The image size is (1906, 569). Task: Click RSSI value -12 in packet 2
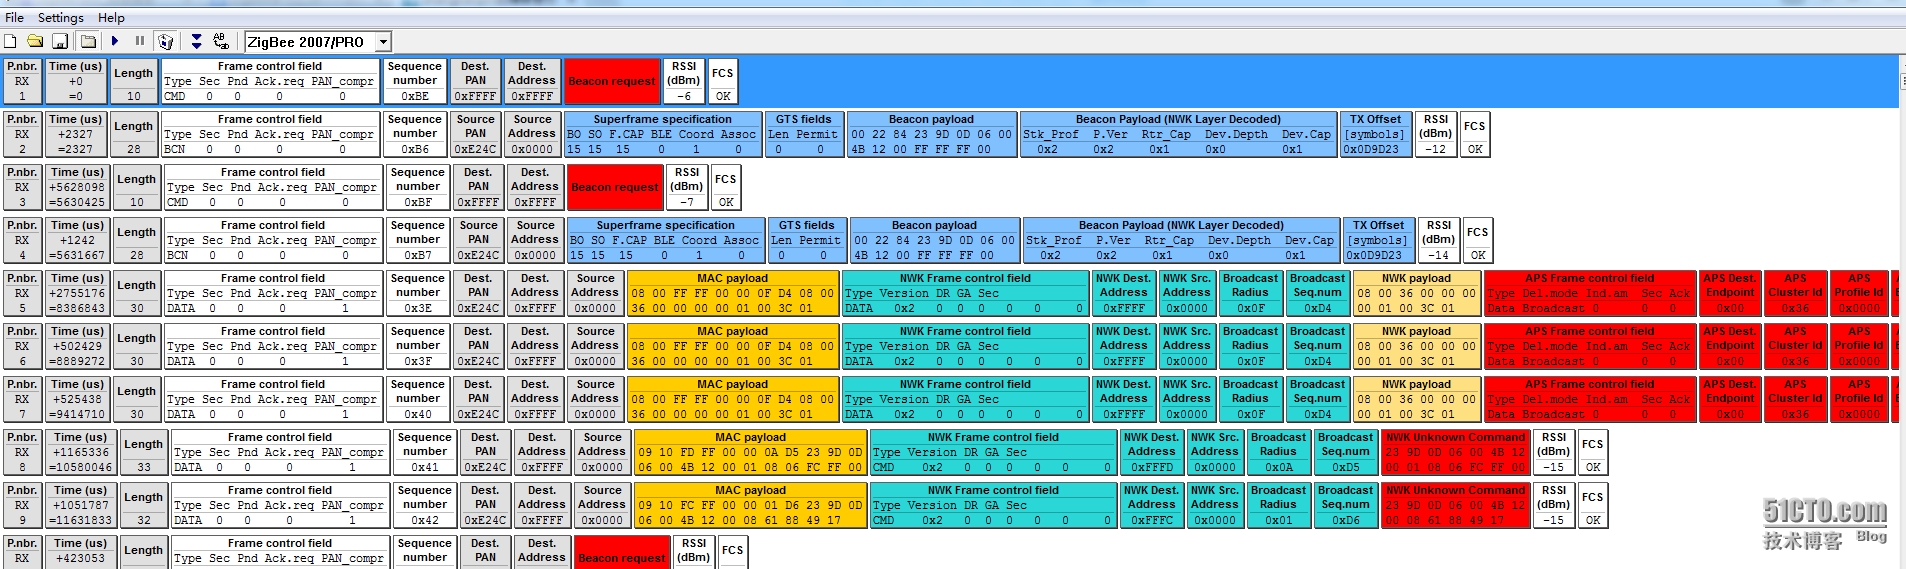1436,134
